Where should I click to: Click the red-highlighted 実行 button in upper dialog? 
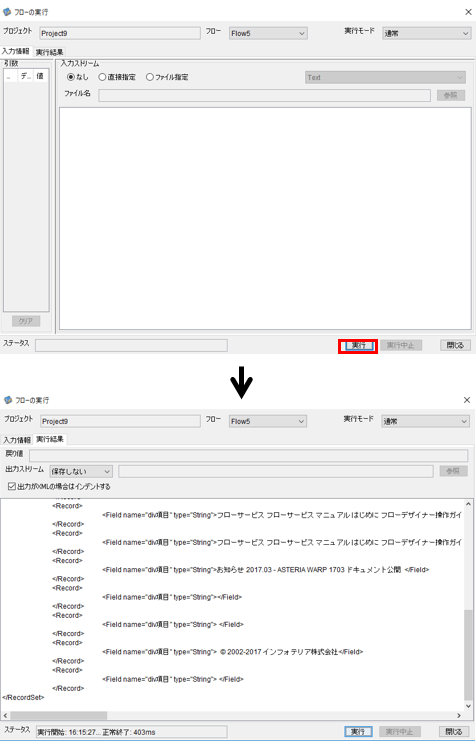[358, 345]
